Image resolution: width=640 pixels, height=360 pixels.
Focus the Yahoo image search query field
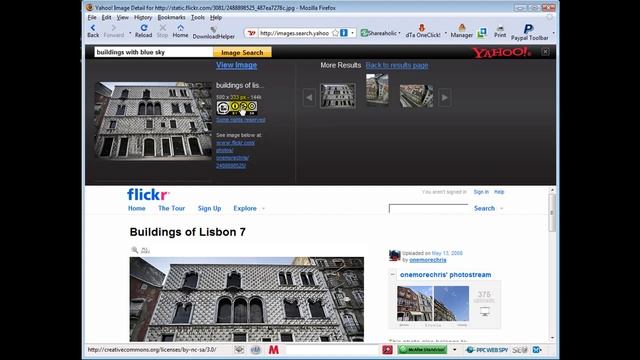tap(153, 52)
